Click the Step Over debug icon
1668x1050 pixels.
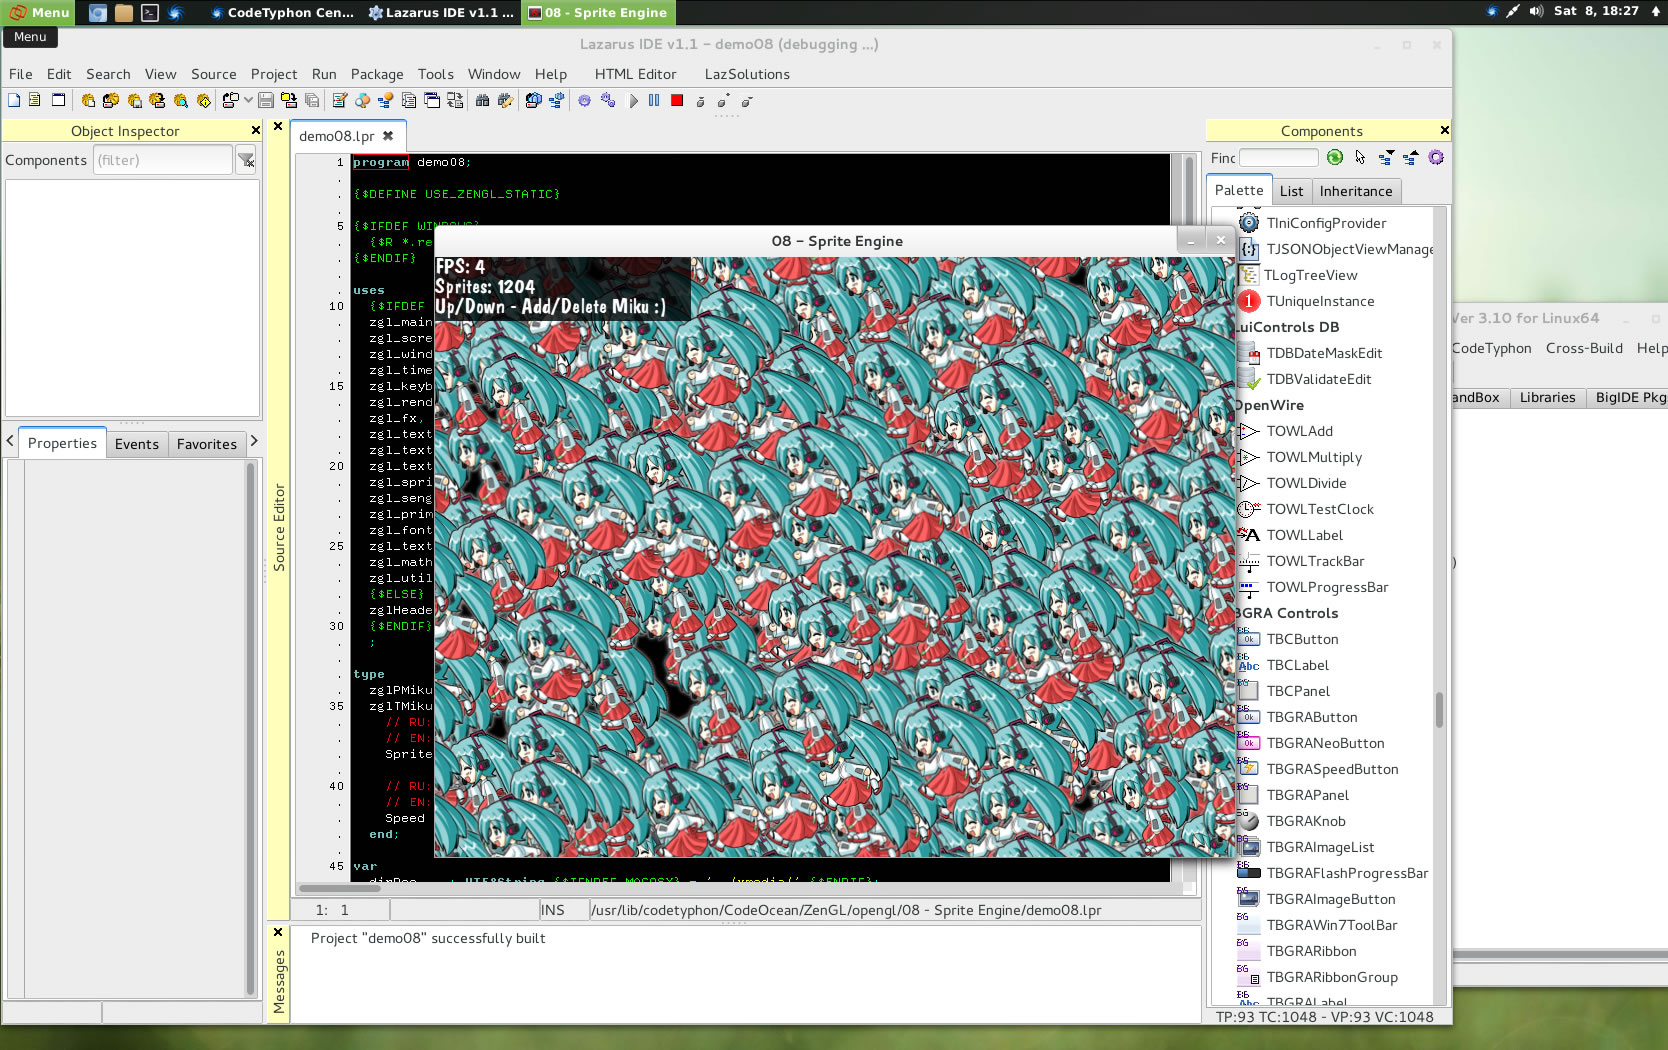[x=723, y=101]
